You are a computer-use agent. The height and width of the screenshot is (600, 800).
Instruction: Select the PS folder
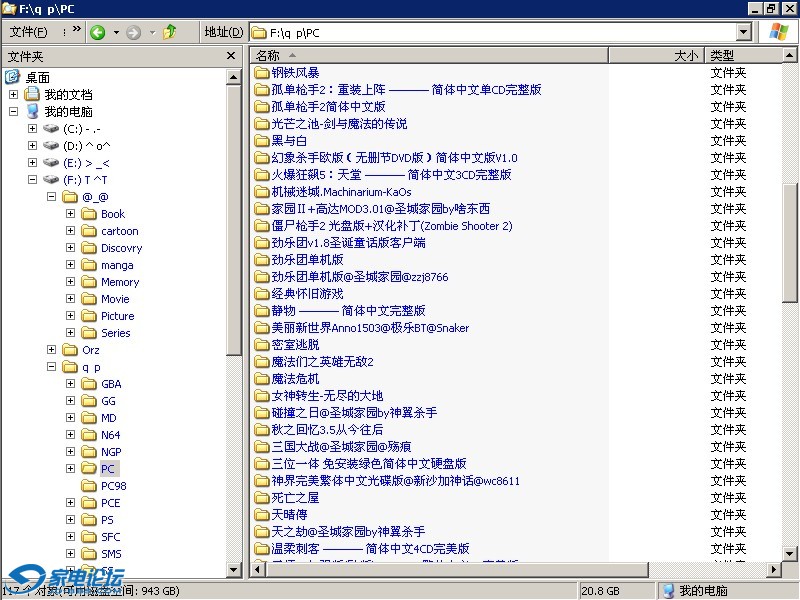click(x=107, y=520)
